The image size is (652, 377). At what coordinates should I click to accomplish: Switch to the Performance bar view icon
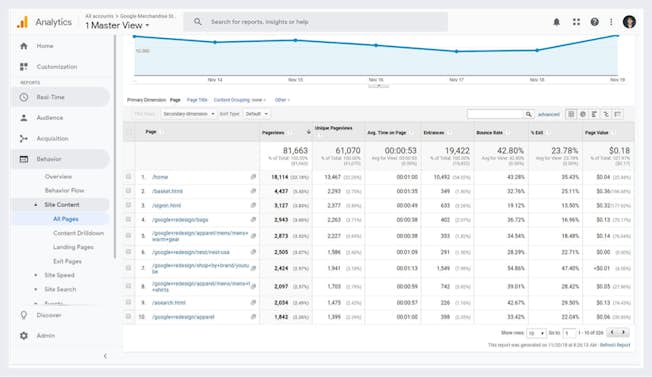(595, 114)
